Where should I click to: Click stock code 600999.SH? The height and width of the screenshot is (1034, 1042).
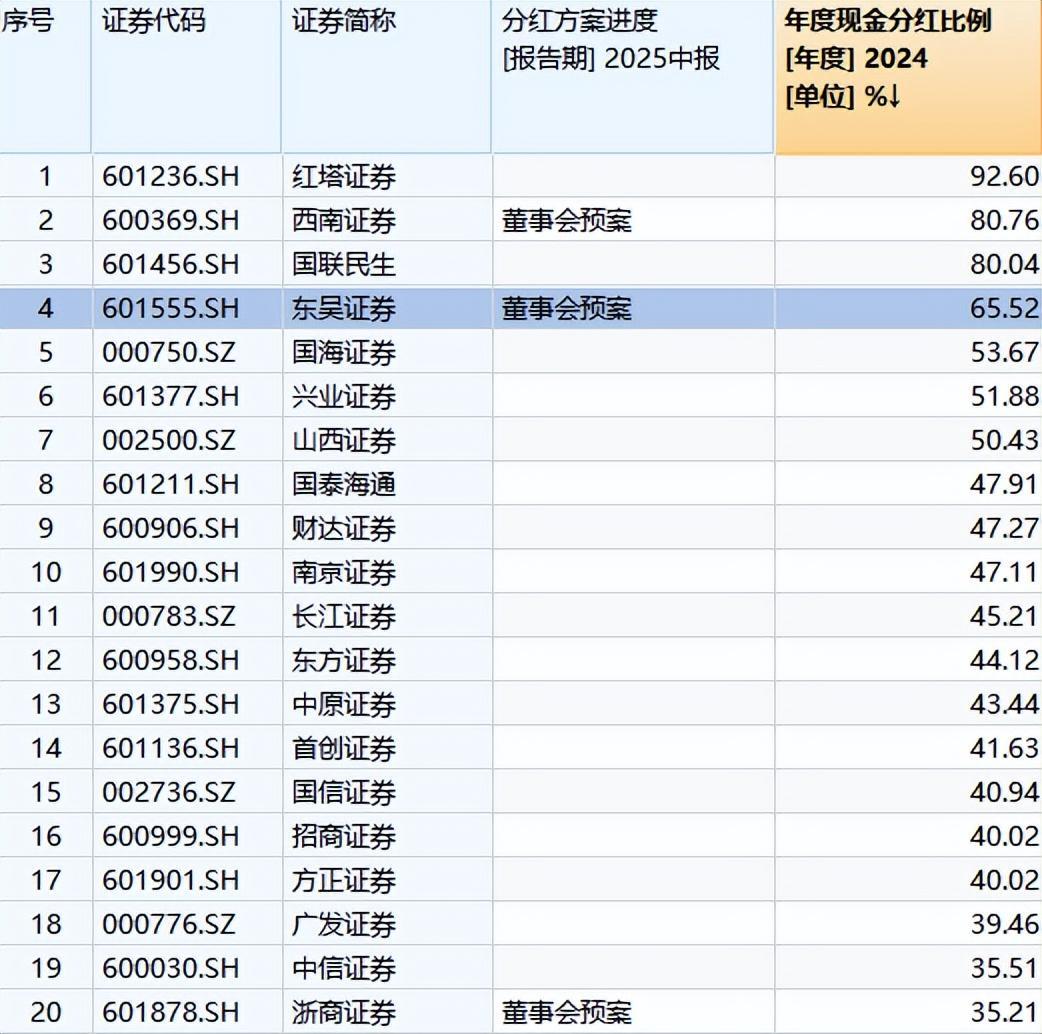[171, 836]
